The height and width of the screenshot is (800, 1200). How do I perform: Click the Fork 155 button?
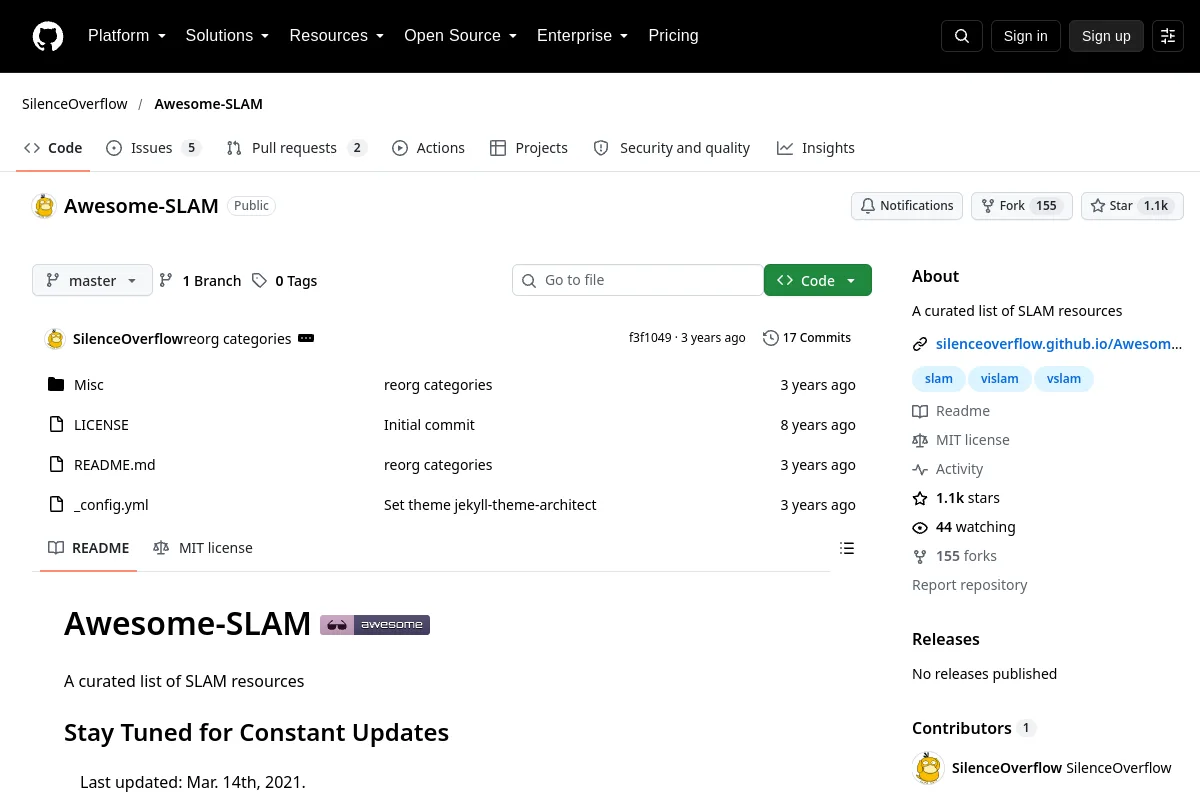pyautogui.click(x=1022, y=206)
